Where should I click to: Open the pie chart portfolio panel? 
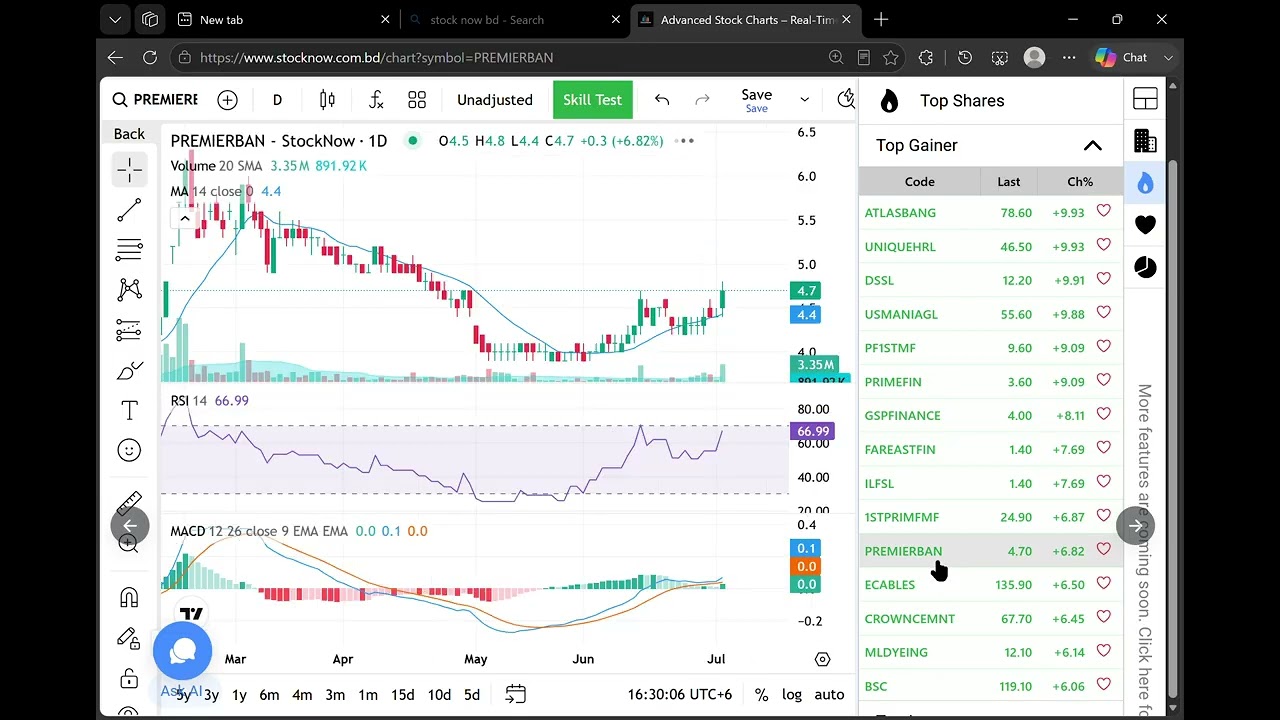point(1145,267)
